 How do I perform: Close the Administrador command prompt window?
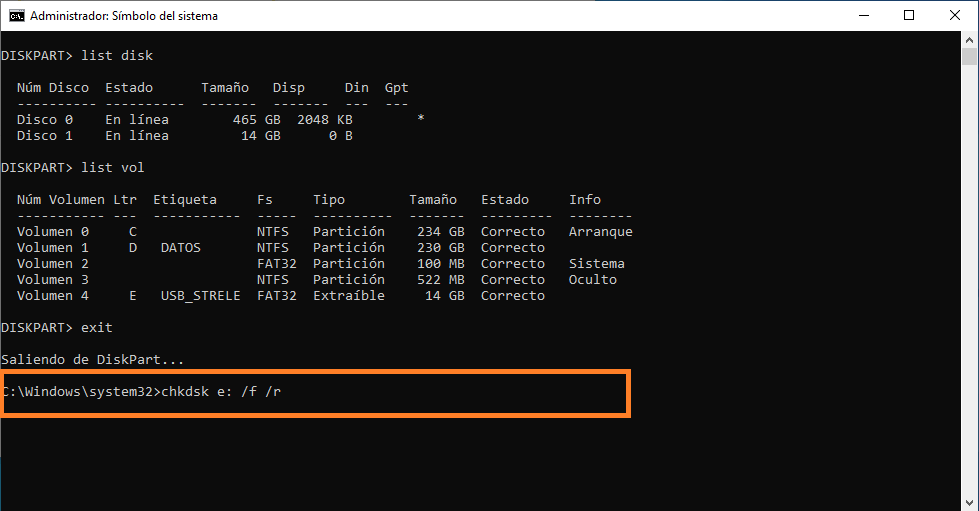coord(955,15)
